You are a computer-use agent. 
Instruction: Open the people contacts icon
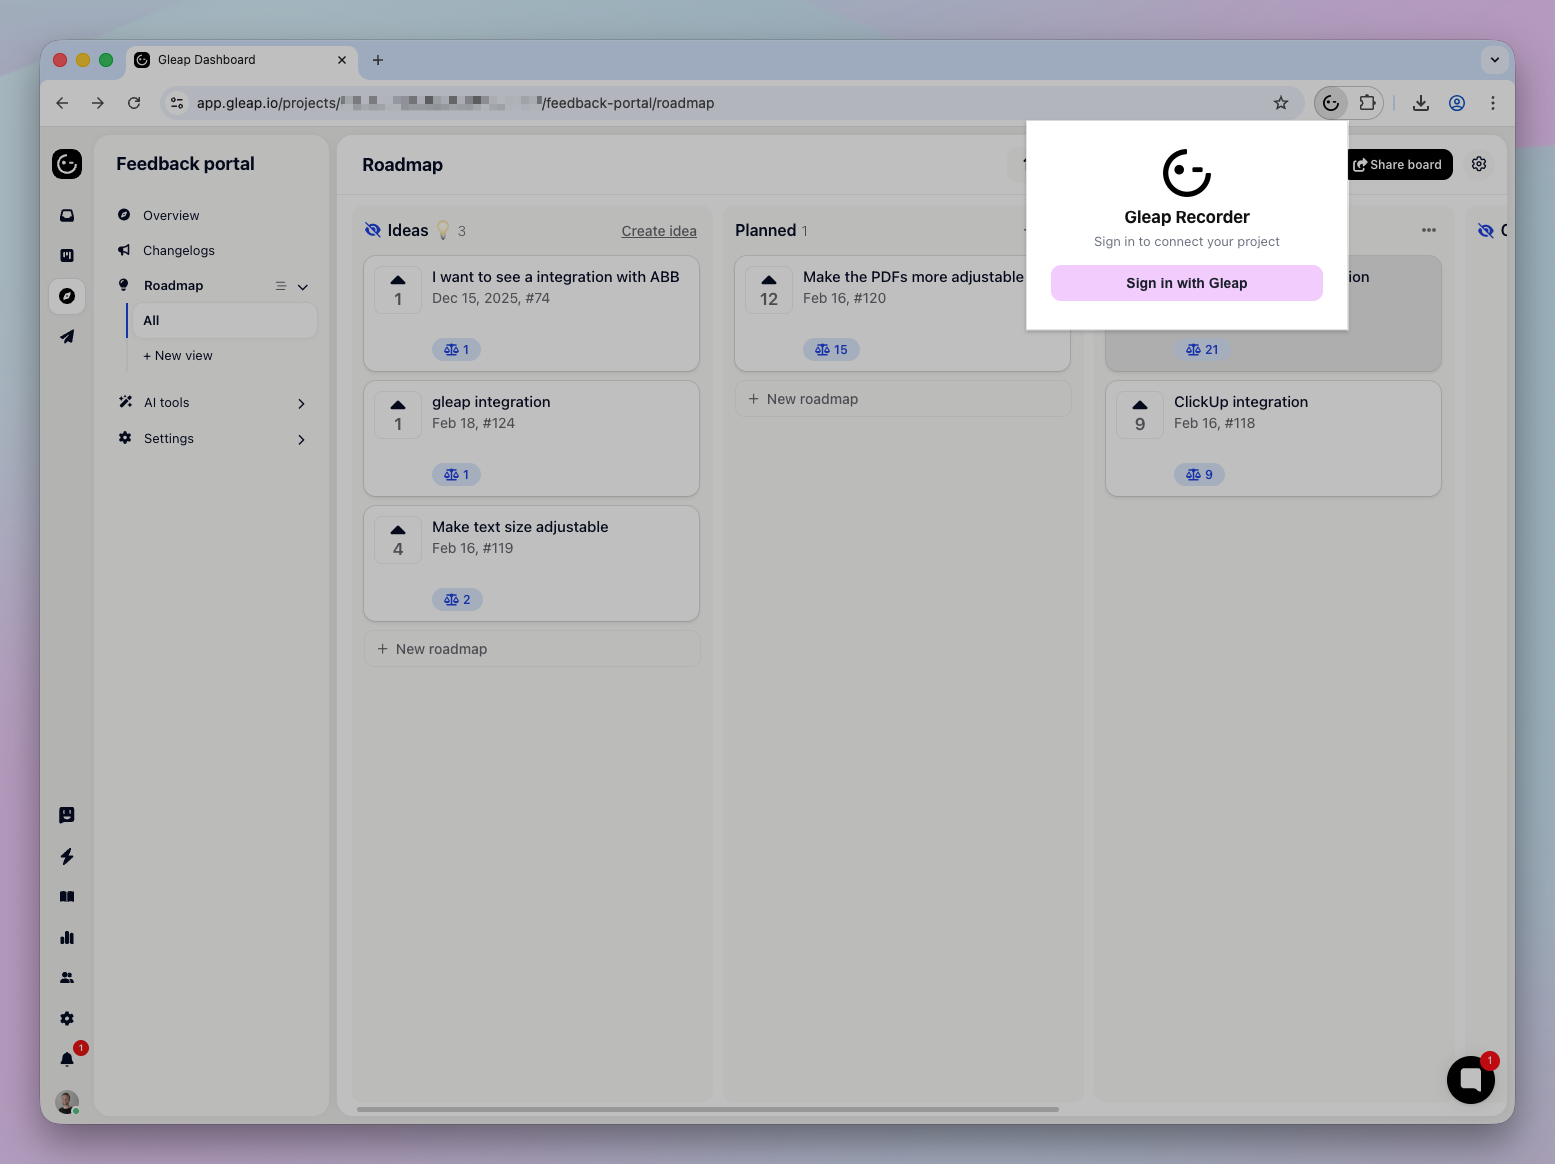pos(67,978)
